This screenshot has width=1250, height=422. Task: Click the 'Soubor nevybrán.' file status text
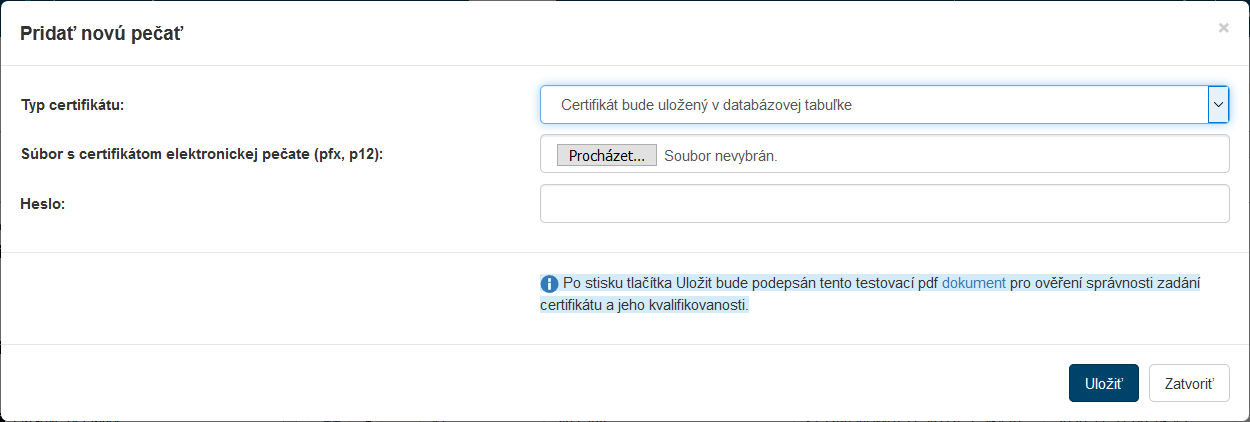click(720, 156)
